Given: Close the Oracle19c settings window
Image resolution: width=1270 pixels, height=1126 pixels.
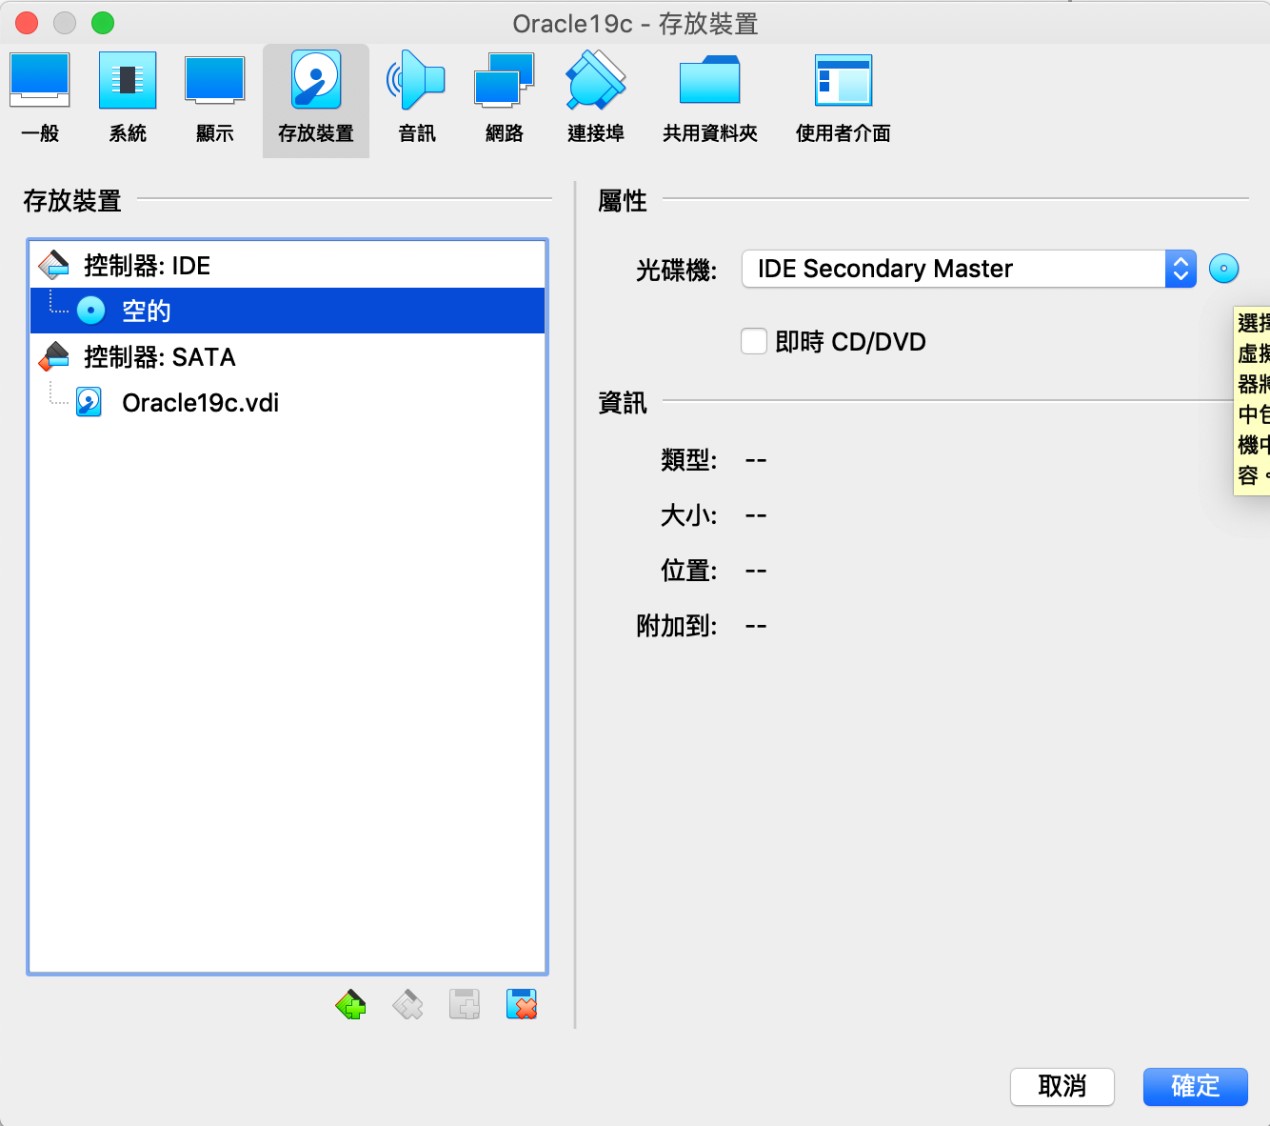Looking at the screenshot, I should pos(27,23).
